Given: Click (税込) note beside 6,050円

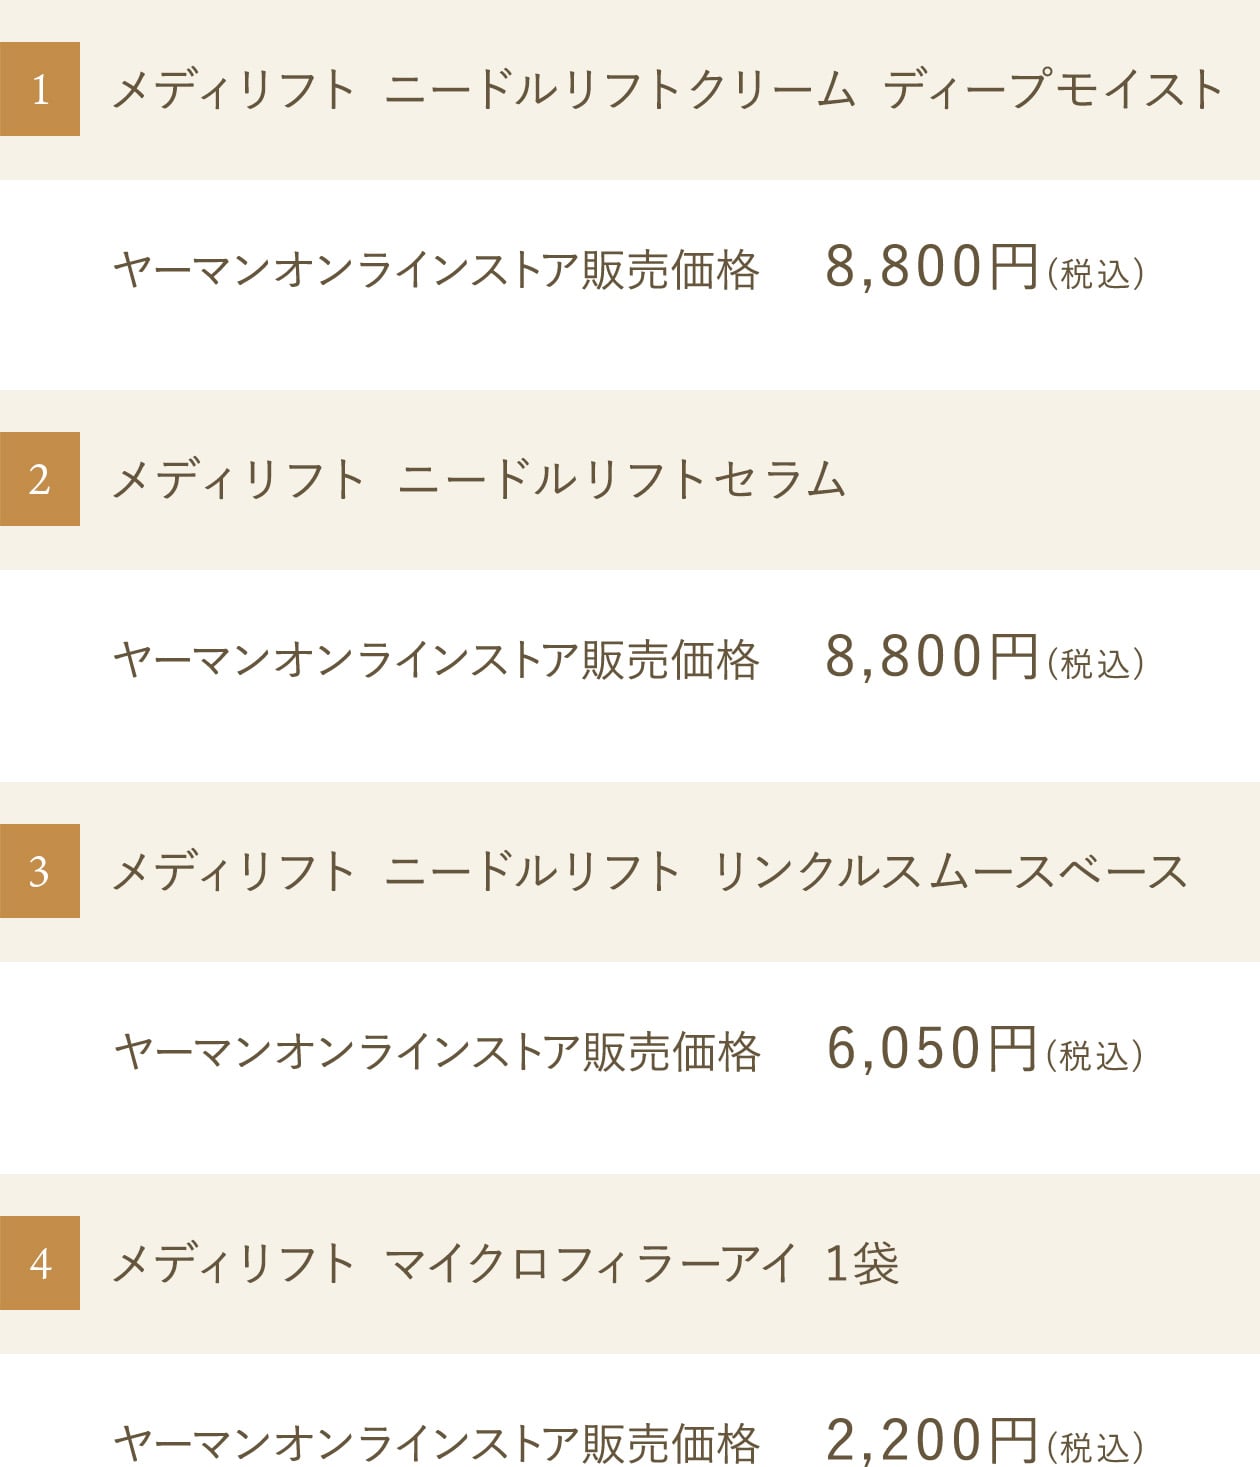Looking at the screenshot, I should pos(1095,1056).
